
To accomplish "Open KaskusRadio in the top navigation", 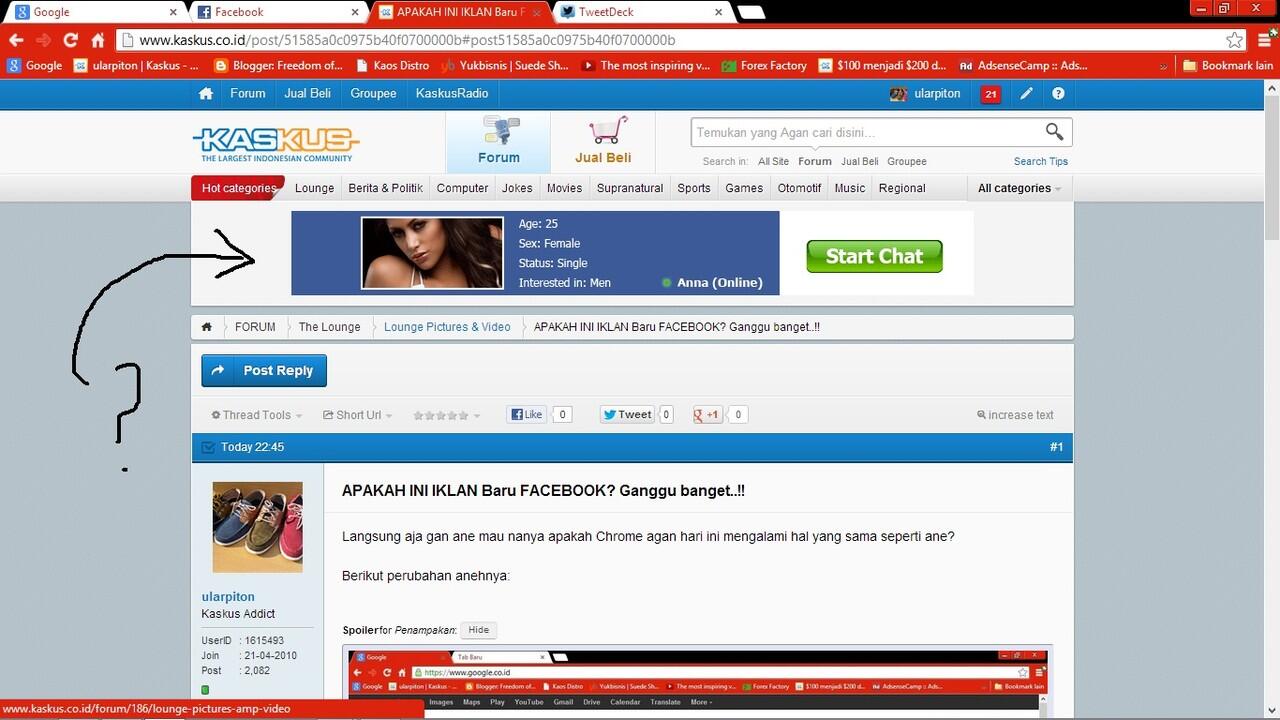I will (452, 93).
